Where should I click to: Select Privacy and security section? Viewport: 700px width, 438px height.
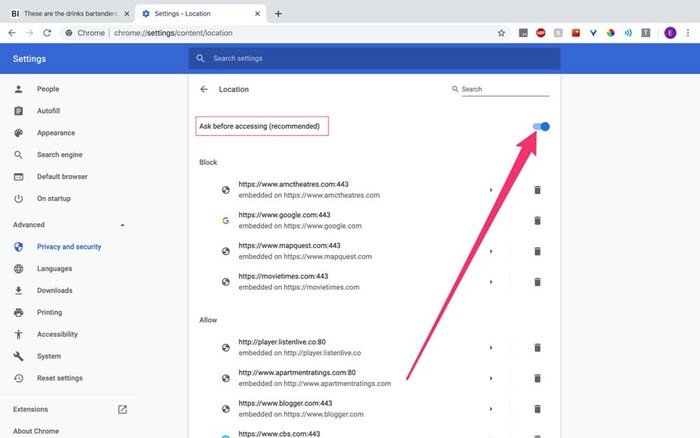tap(69, 246)
